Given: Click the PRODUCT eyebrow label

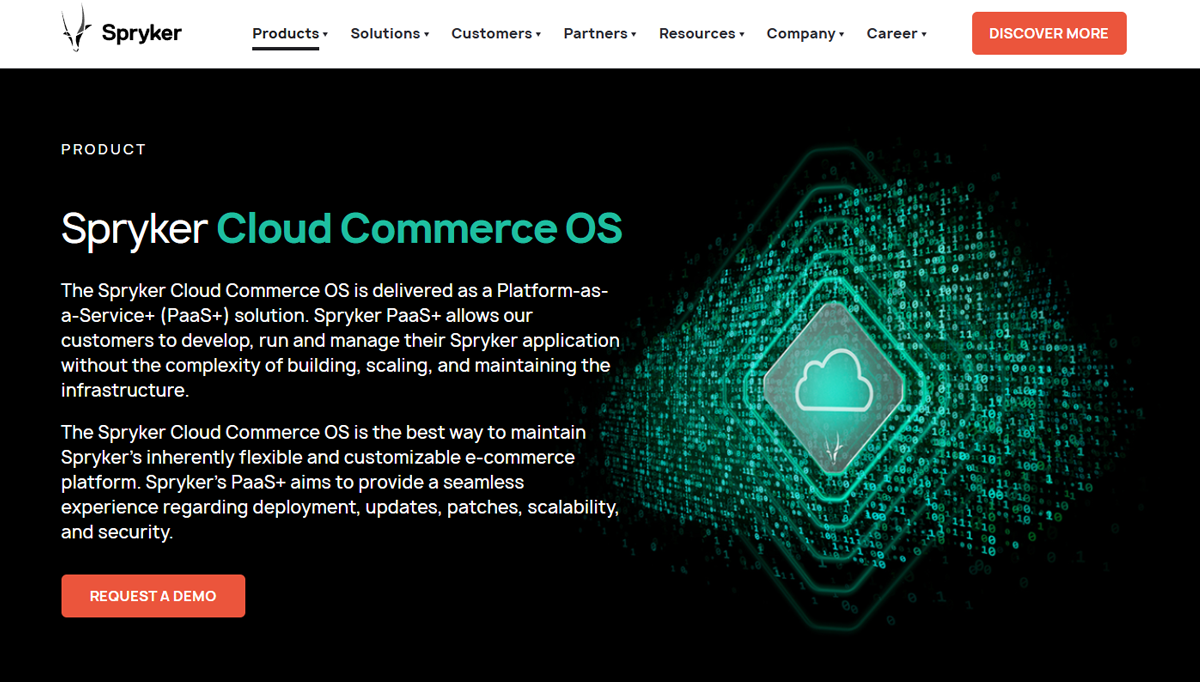Looking at the screenshot, I should tap(103, 149).
